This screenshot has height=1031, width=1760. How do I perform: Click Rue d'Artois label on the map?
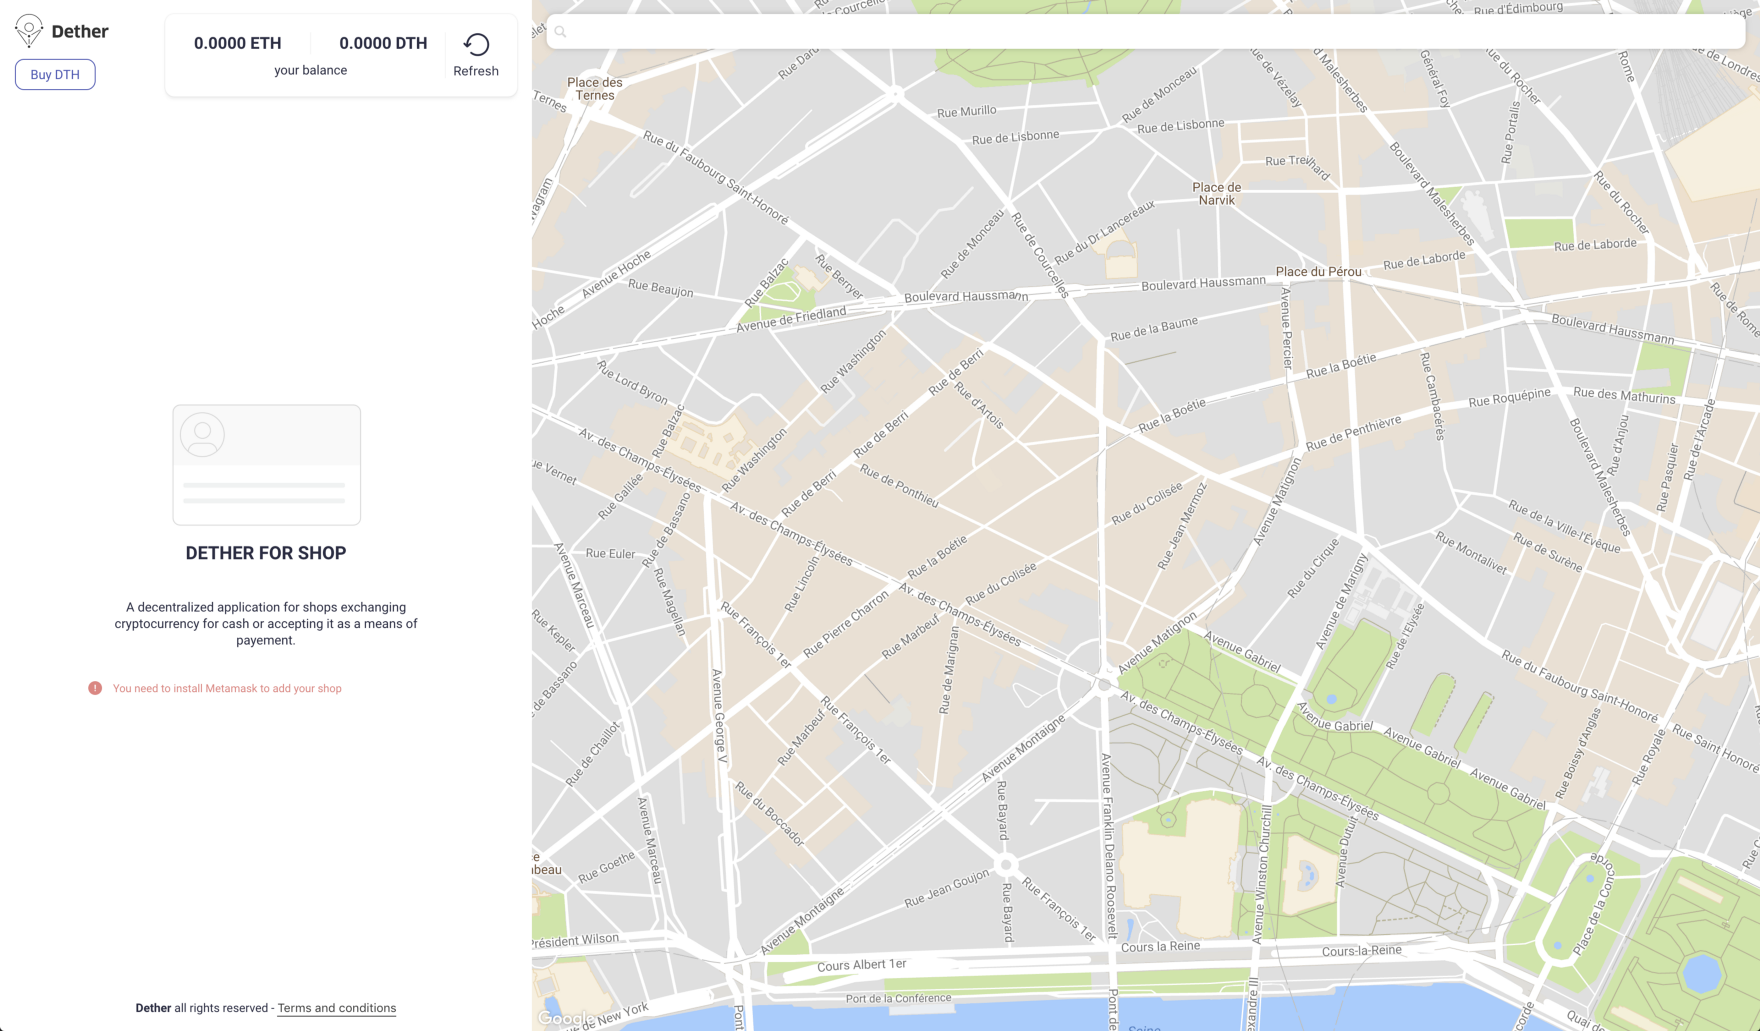click(x=980, y=403)
